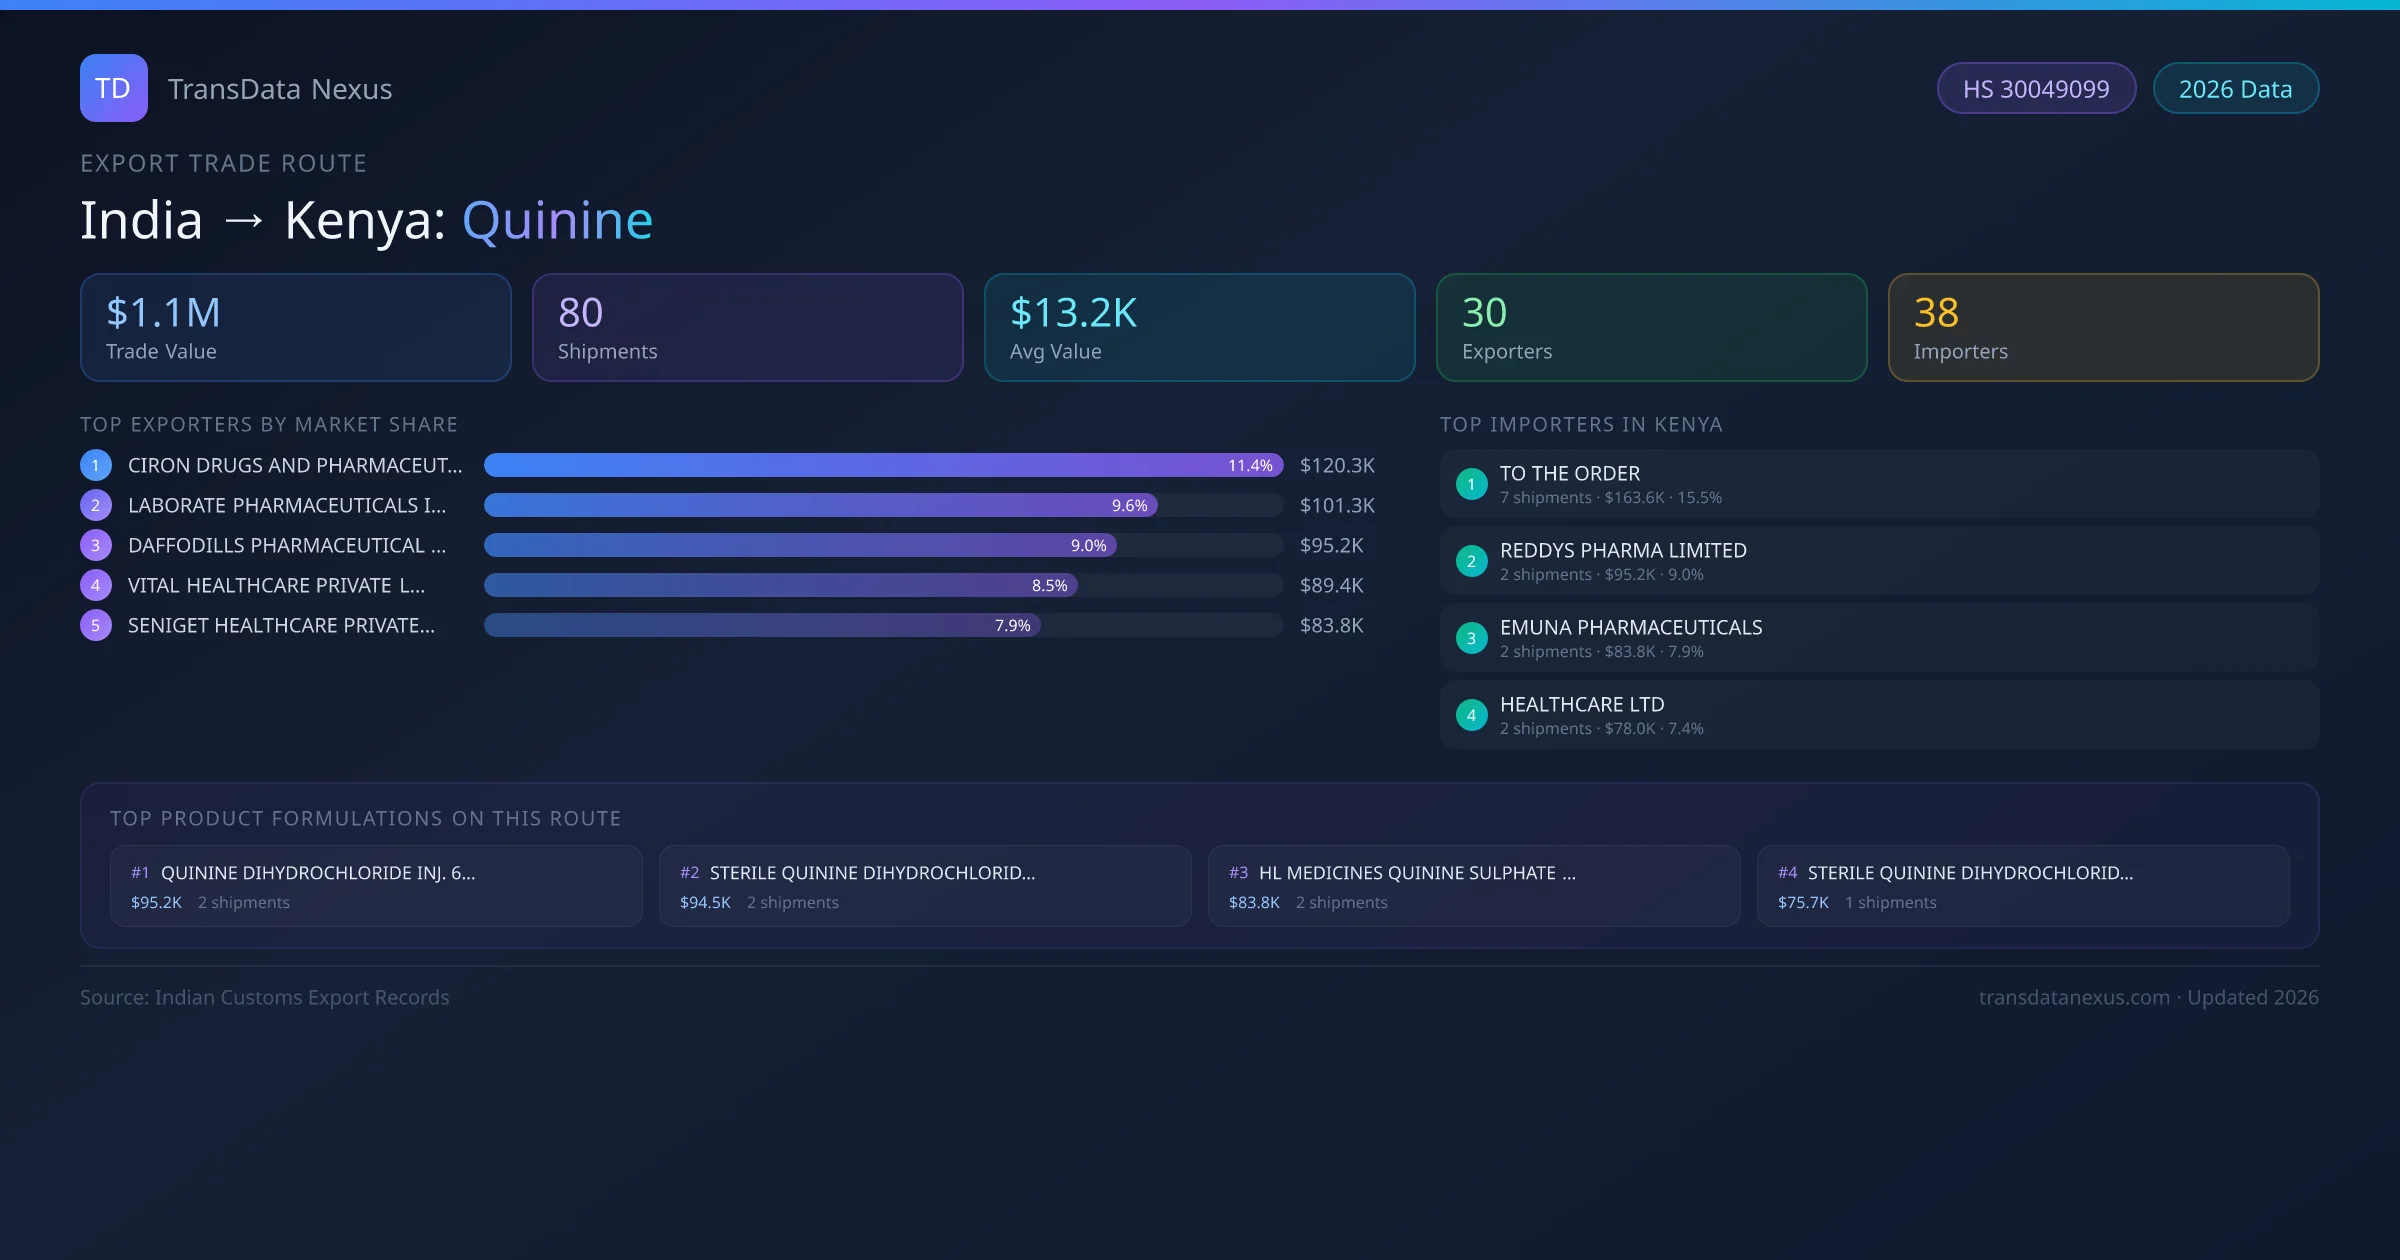Click the green rank 4 badge for Healthcare Ltd
The image size is (2400, 1260).
[x=1471, y=715]
